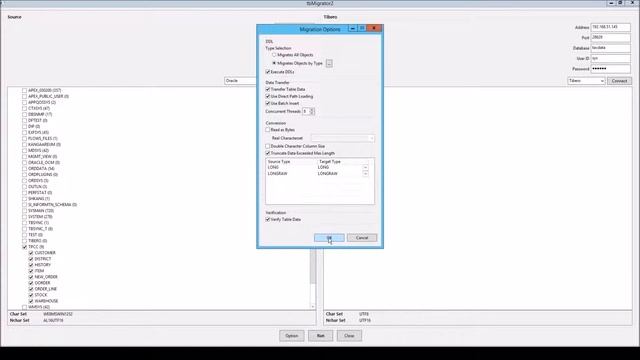The height and width of the screenshot is (360, 640).
Task: Select the EXFSYS schema row
Action: [38, 132]
